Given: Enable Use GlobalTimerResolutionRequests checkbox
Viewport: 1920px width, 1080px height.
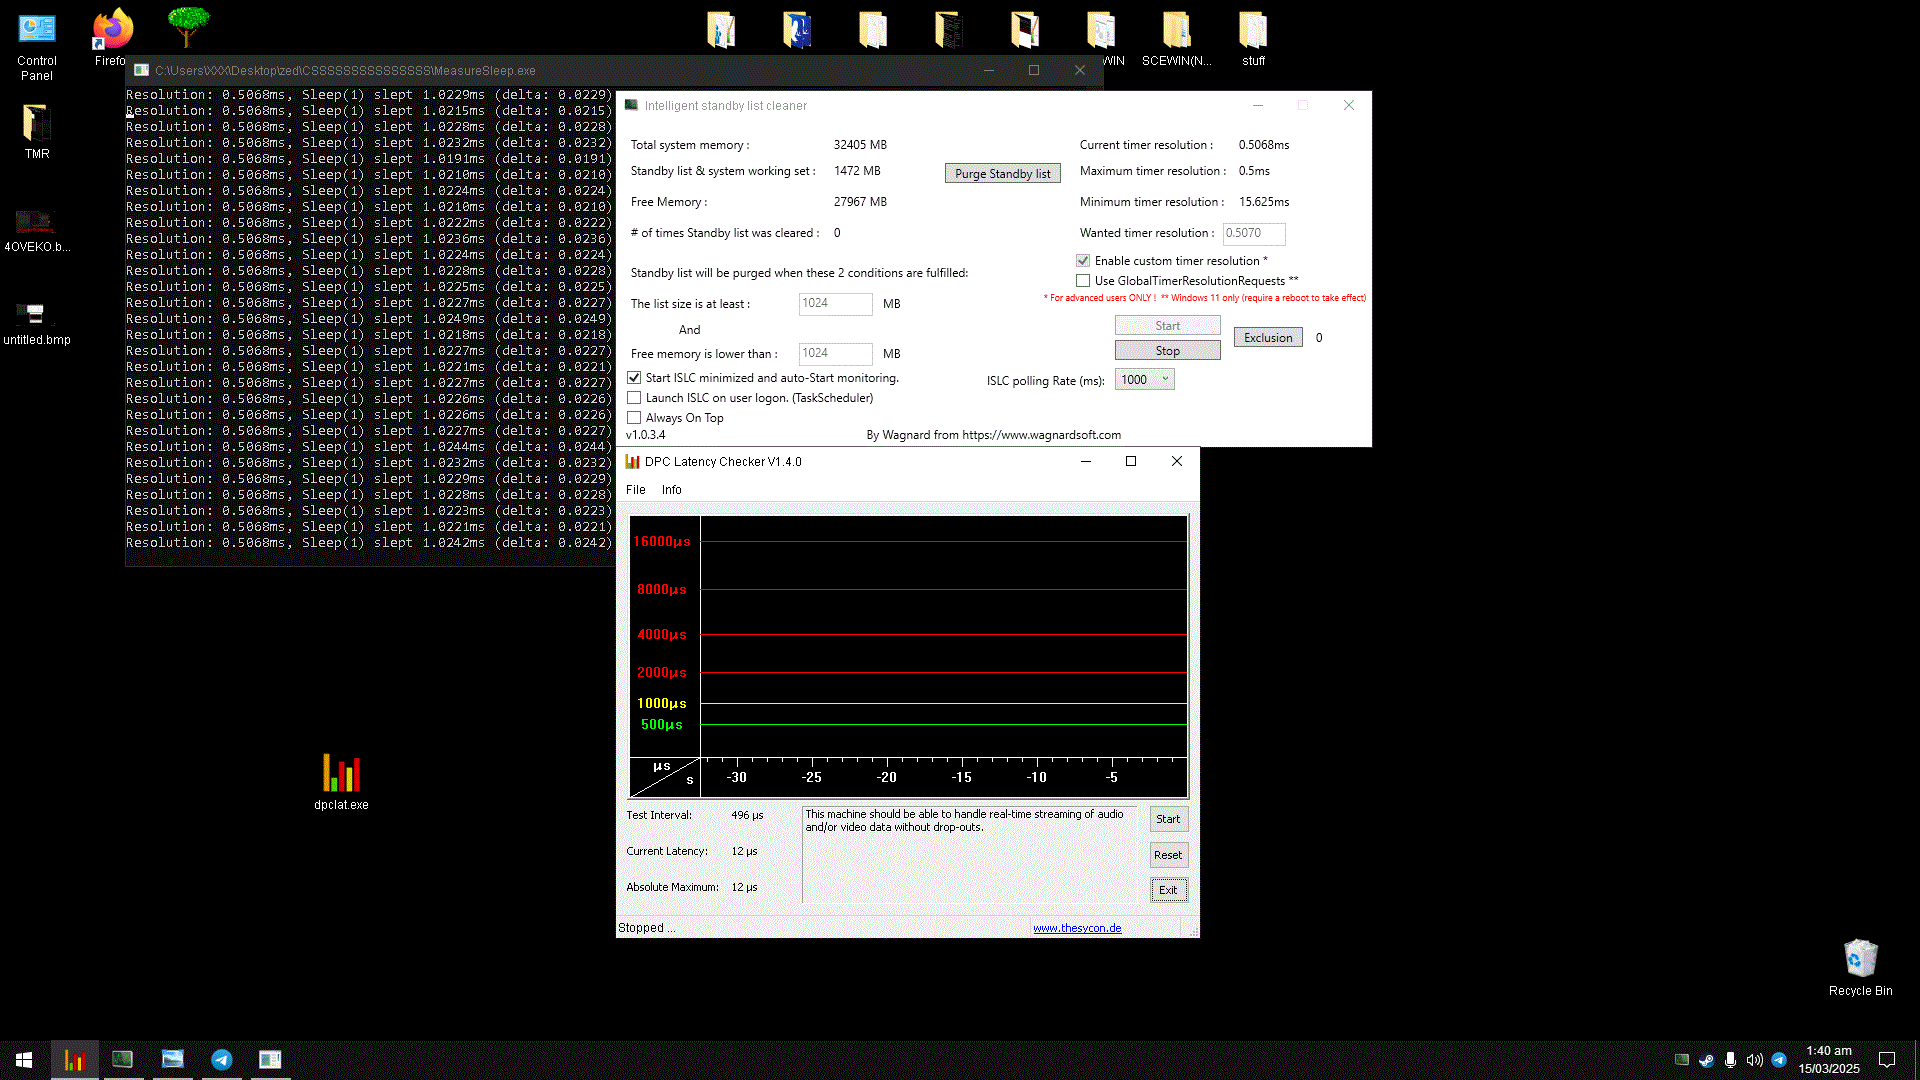Looking at the screenshot, I should click(1083, 281).
